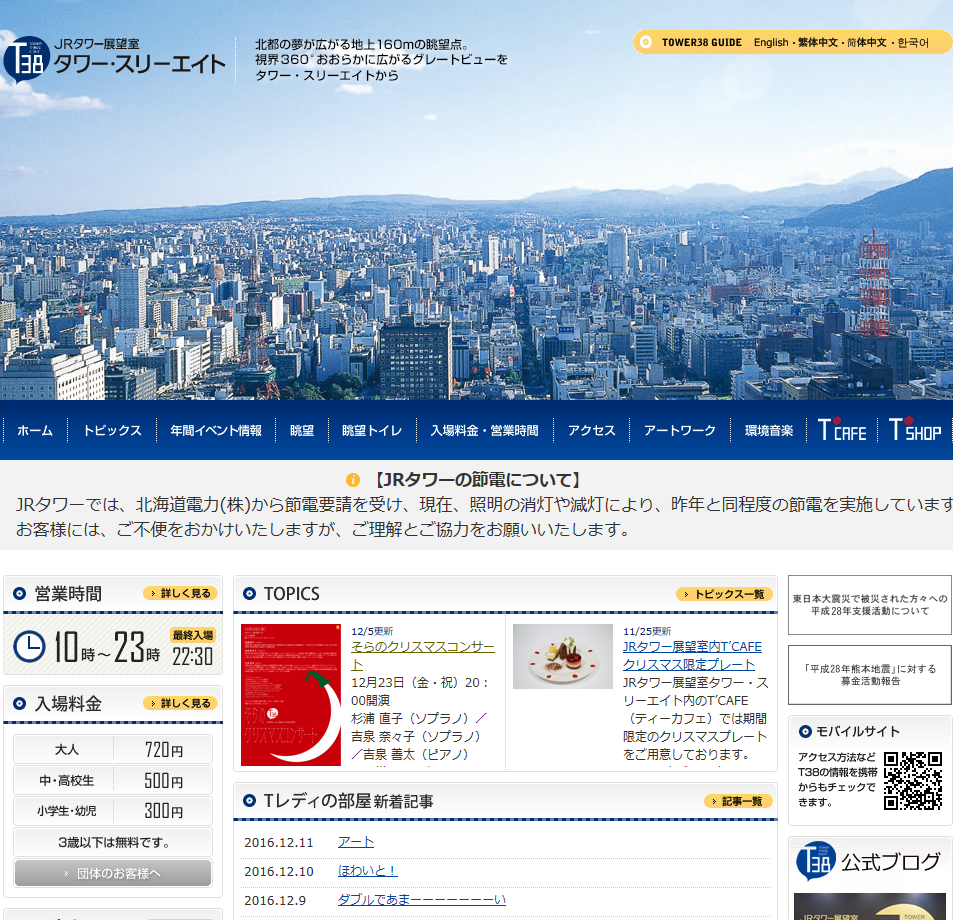Click the Christmas dessert plate thumbnail
The height and width of the screenshot is (920, 953).
coord(563,656)
